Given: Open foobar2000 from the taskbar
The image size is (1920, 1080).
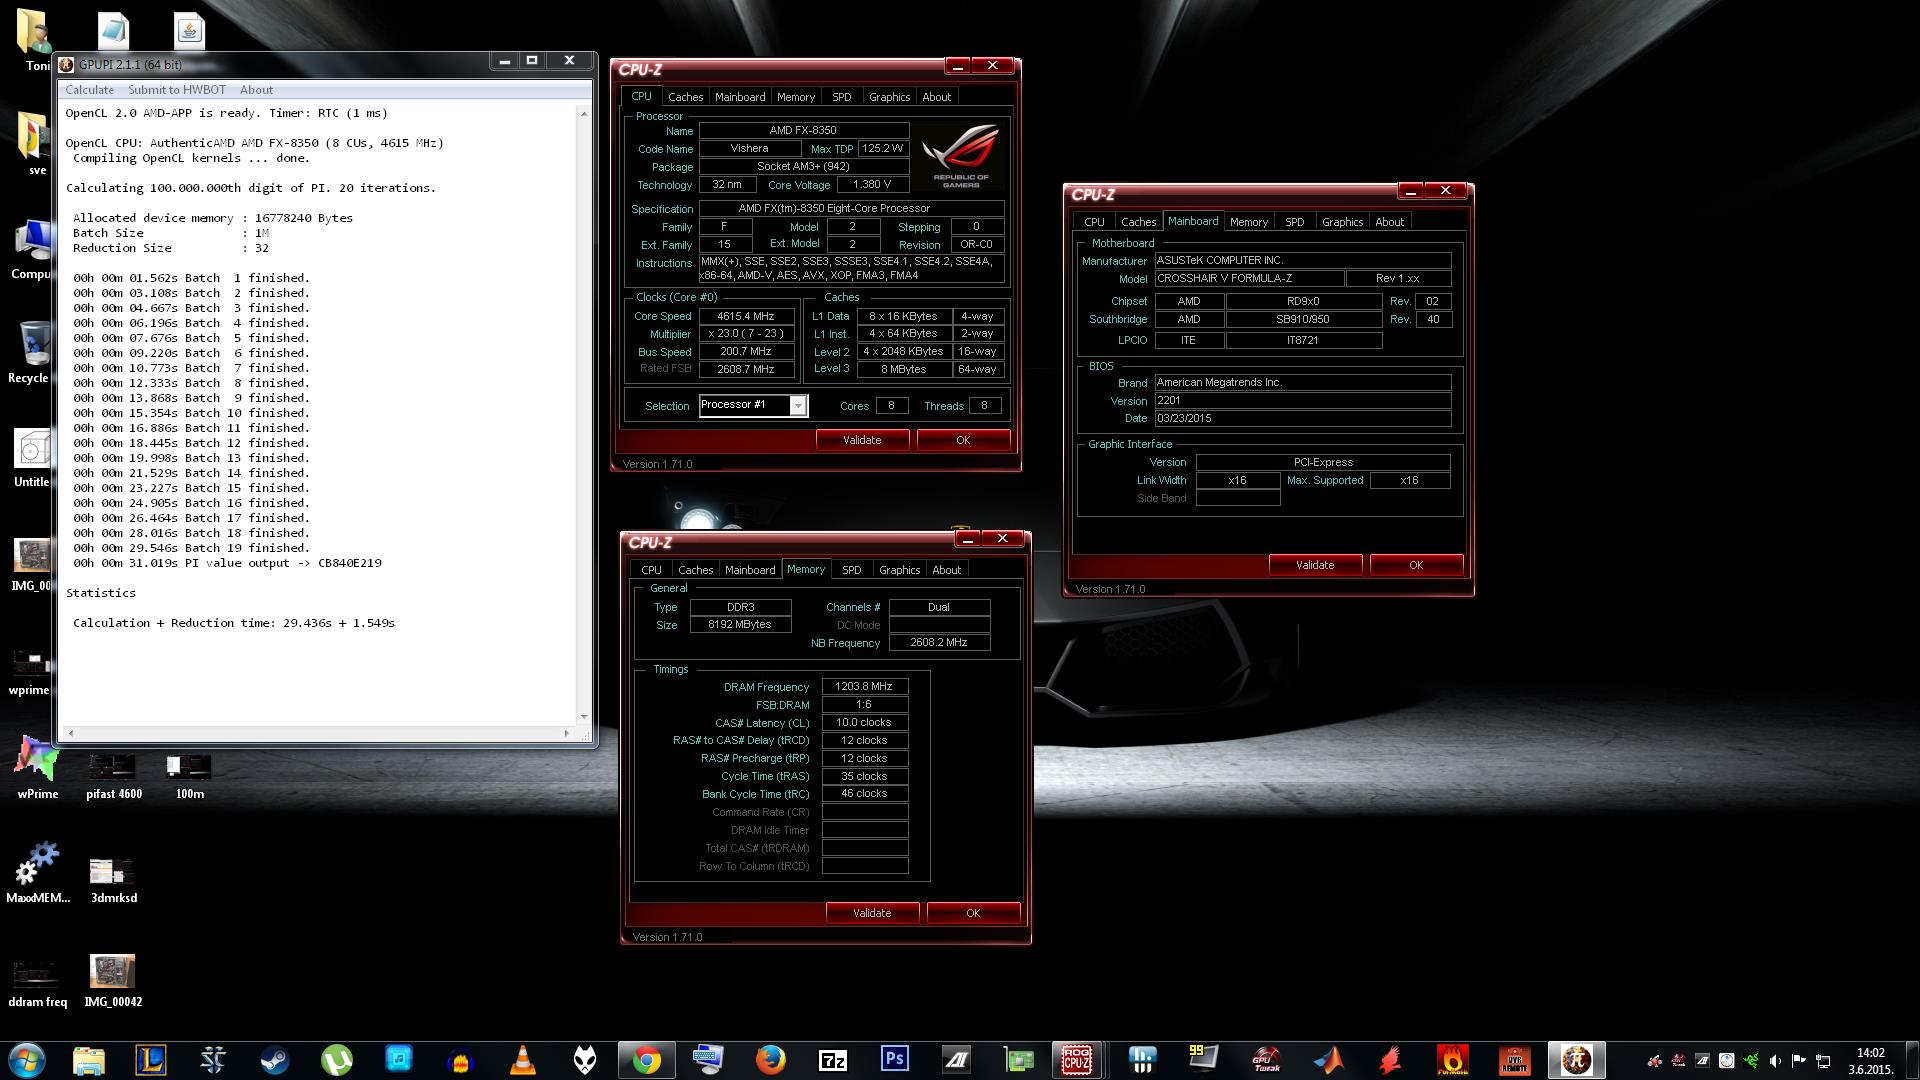Looking at the screenshot, I should (x=585, y=1059).
